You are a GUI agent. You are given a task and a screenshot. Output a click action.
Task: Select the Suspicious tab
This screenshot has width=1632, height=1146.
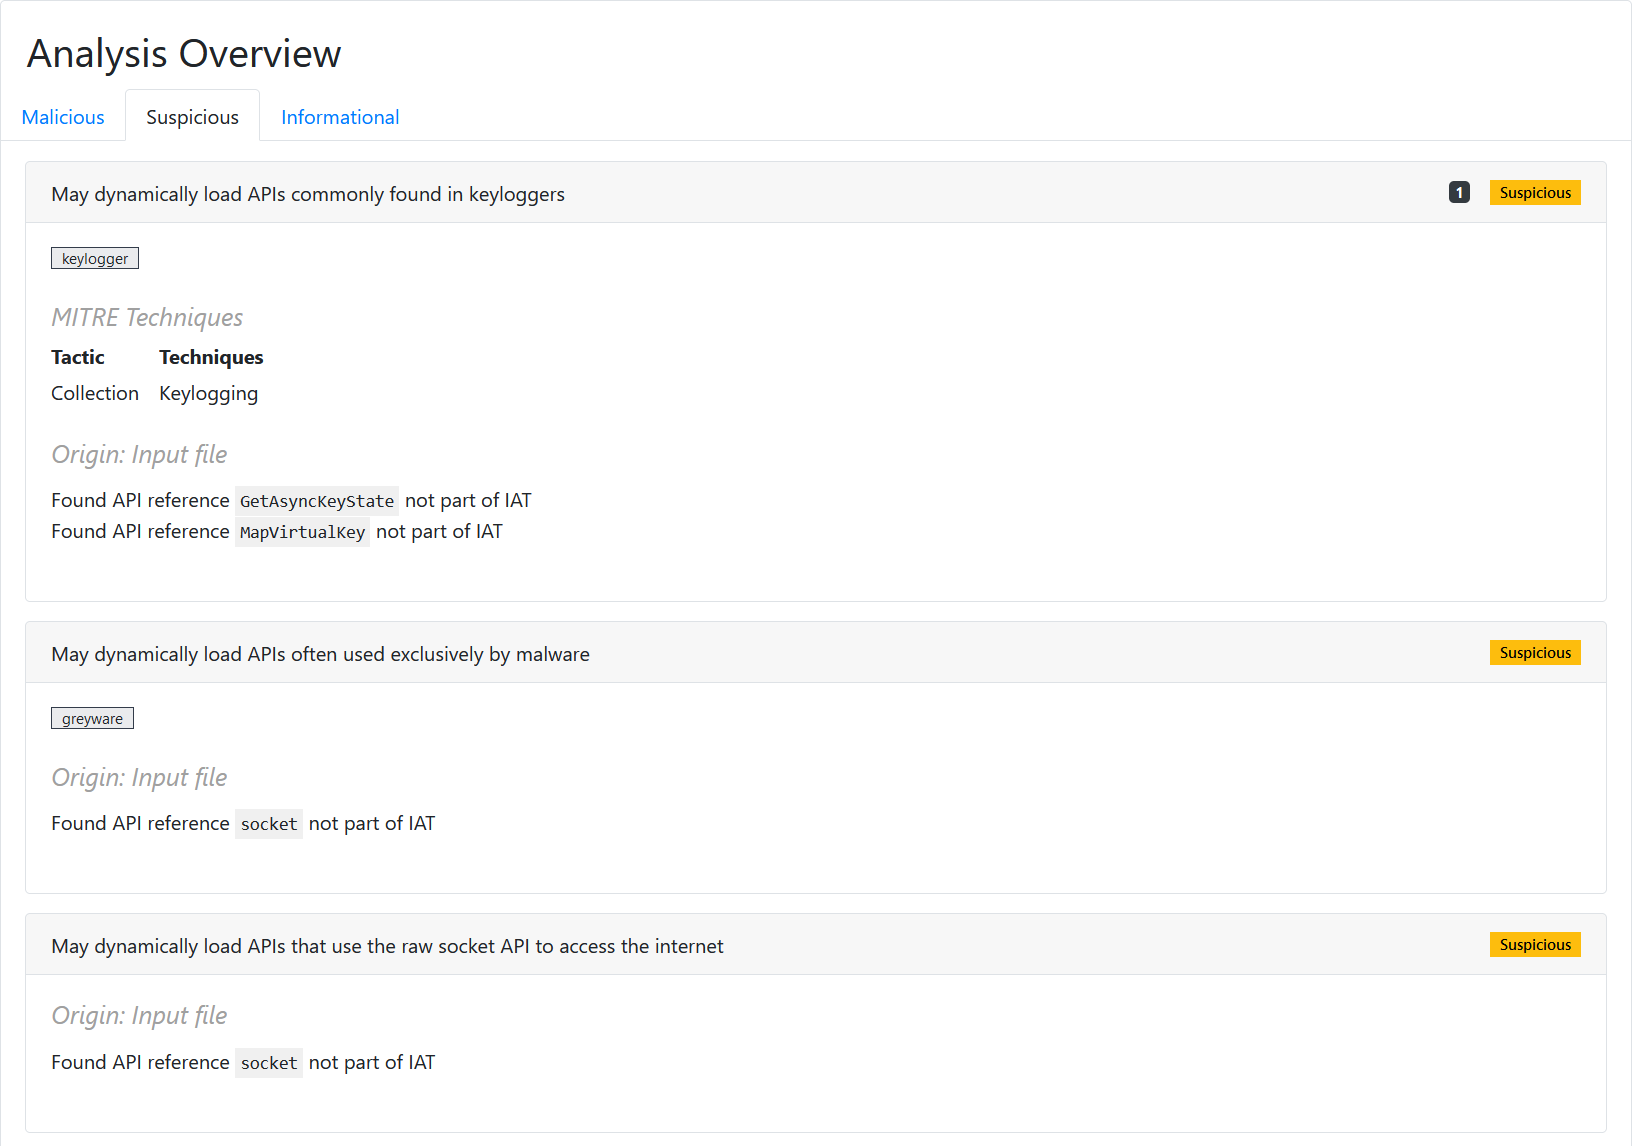[x=192, y=117]
